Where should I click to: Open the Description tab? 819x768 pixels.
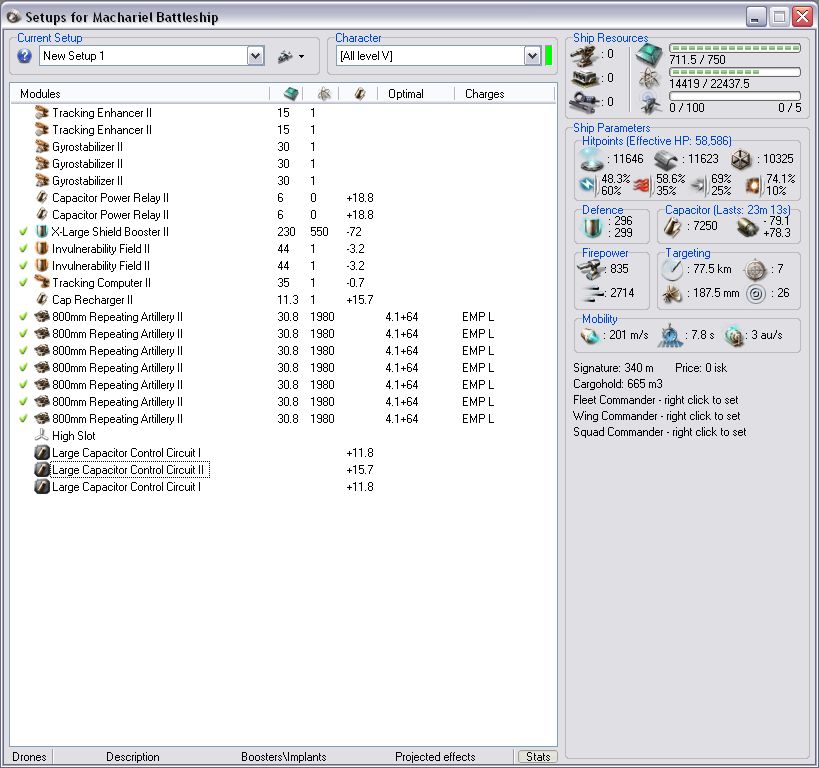point(133,757)
